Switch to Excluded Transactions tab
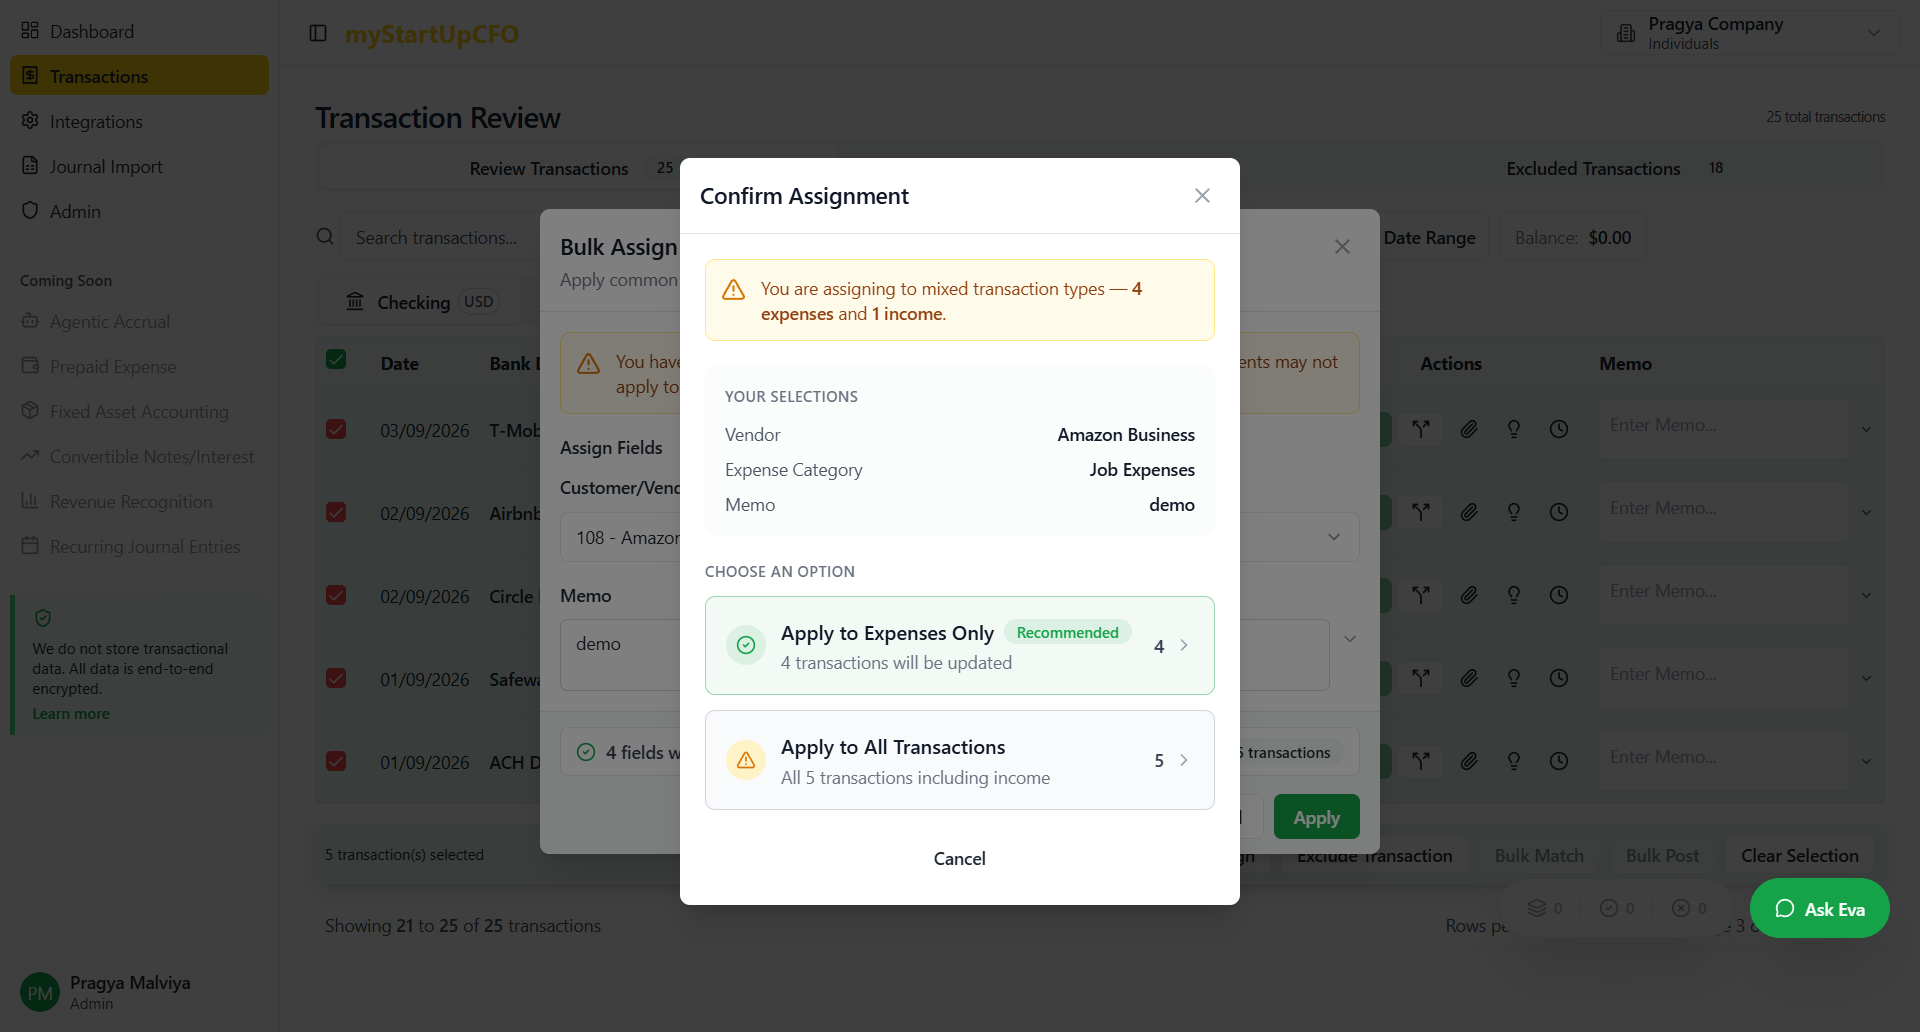Image resolution: width=1920 pixels, height=1032 pixels. click(1593, 168)
